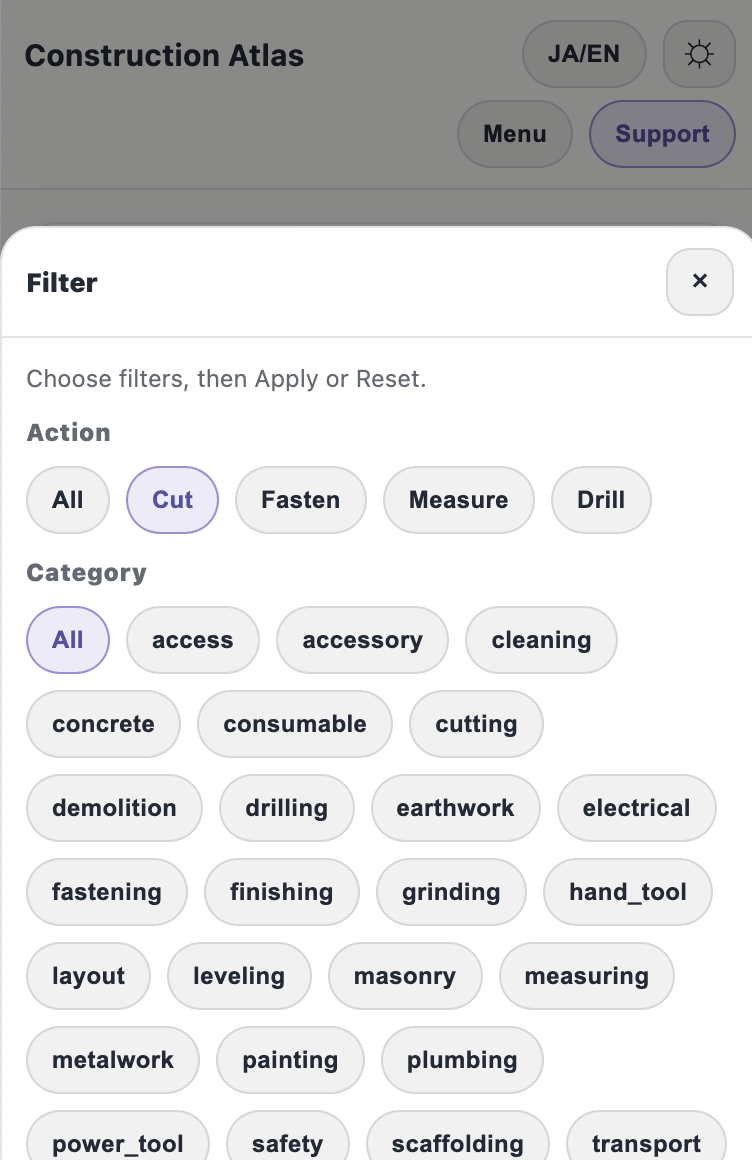Enable the masonry category filter

pos(405,976)
